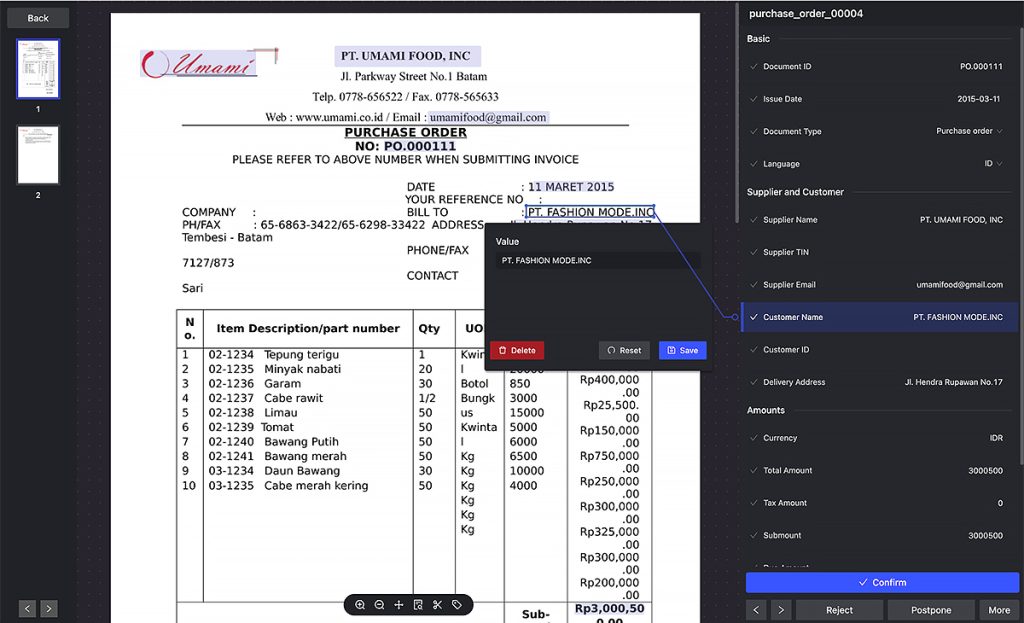1024x623 pixels.
Task: Click the Submount field row
Action: (880, 535)
